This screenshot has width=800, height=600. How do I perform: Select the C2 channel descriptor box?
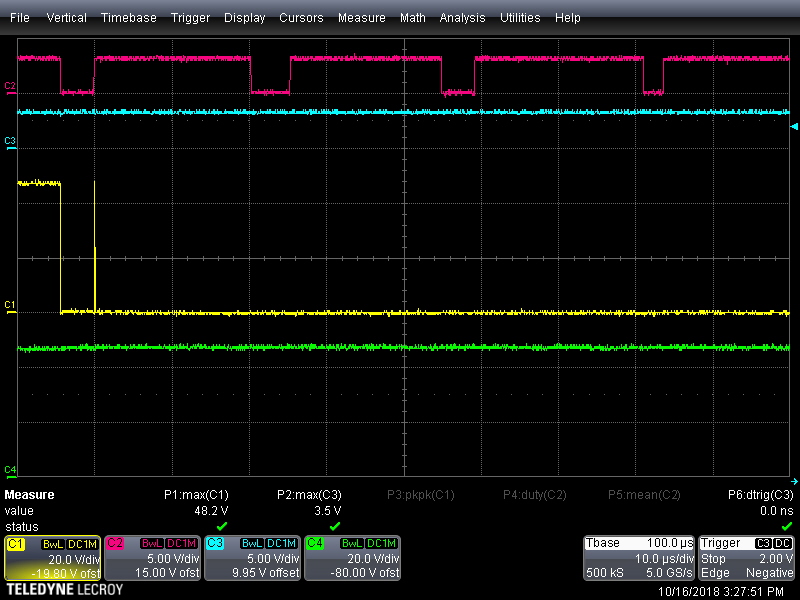coord(153,558)
